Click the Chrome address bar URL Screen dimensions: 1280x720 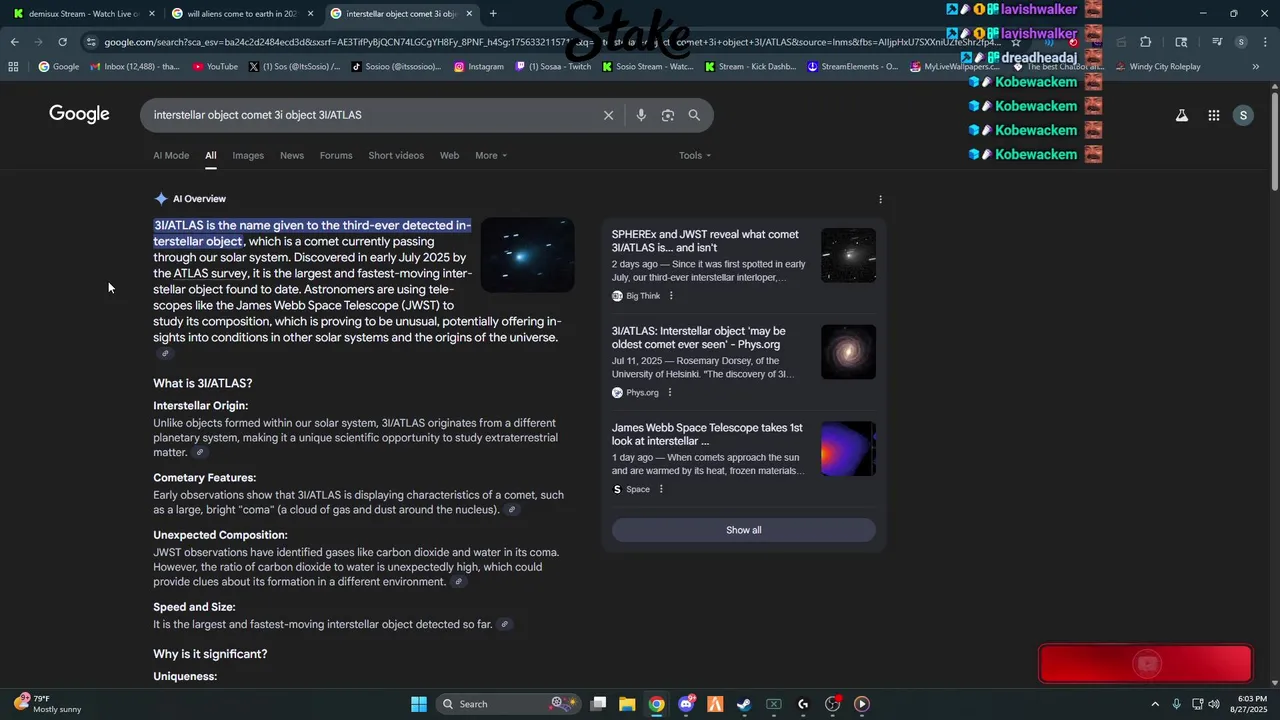click(x=550, y=42)
